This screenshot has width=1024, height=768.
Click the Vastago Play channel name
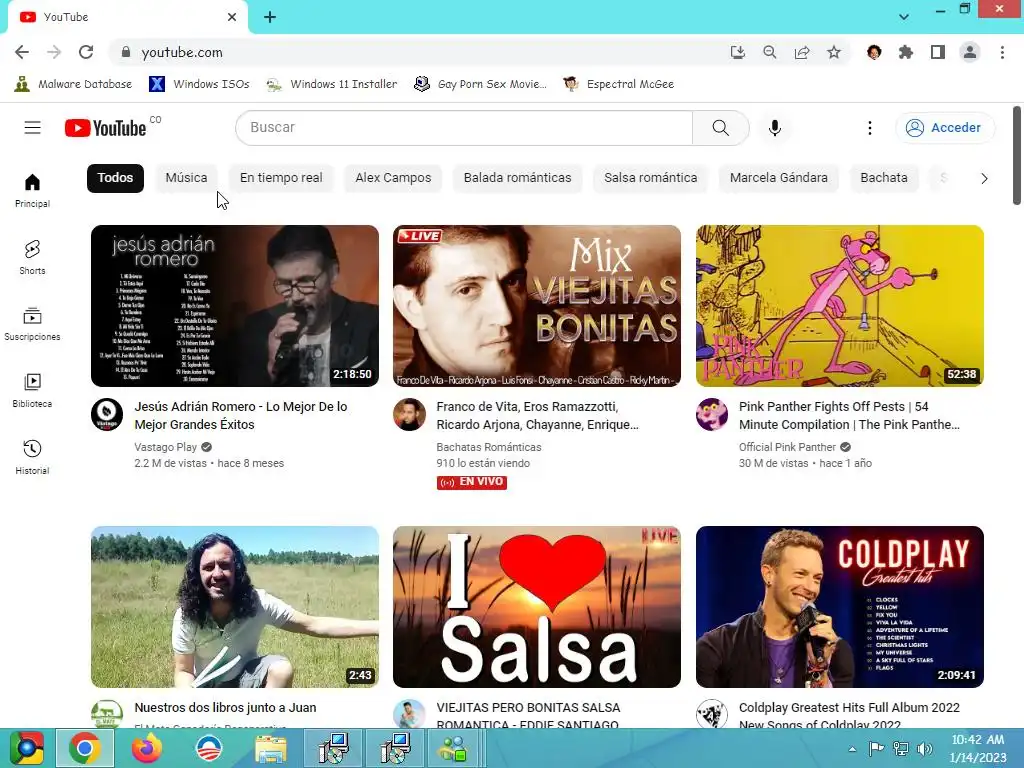tap(165, 447)
